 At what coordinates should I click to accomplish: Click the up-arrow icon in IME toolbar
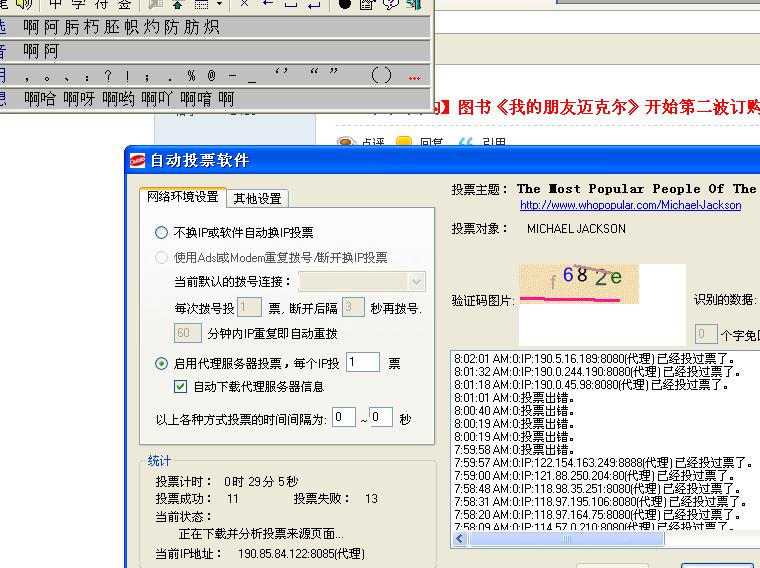point(177,4)
